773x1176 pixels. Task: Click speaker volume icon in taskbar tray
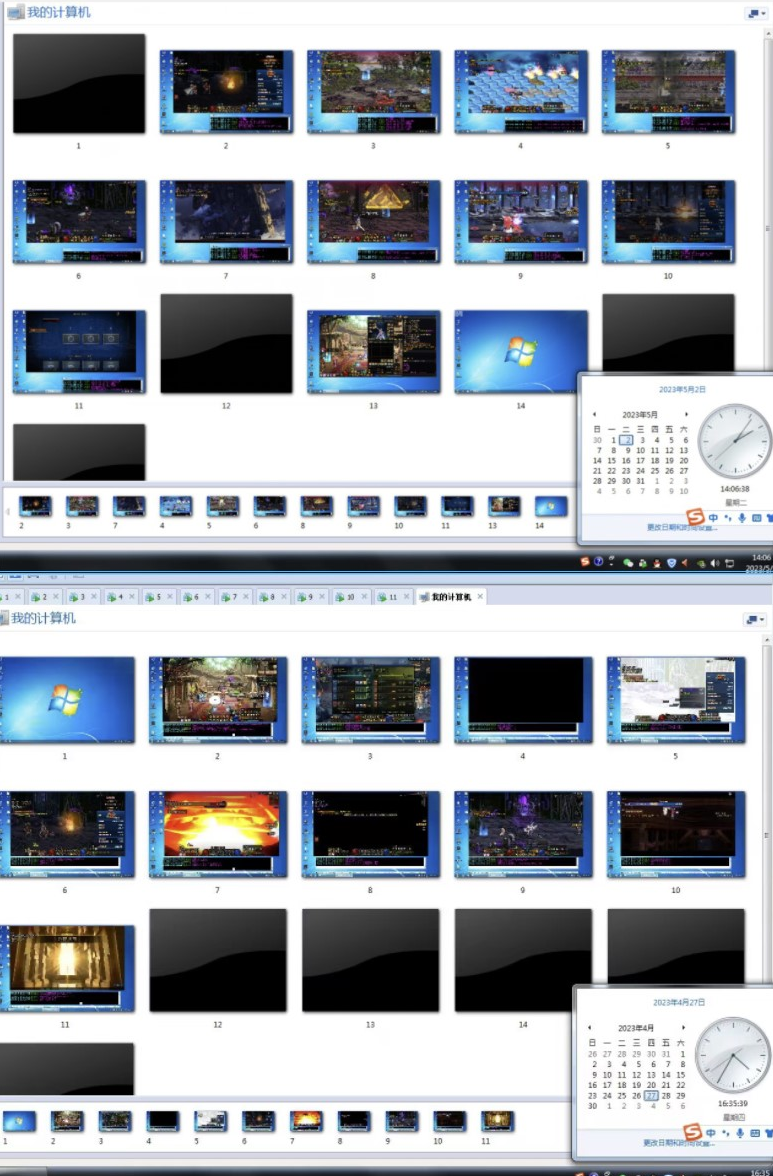pyautogui.click(x=715, y=562)
